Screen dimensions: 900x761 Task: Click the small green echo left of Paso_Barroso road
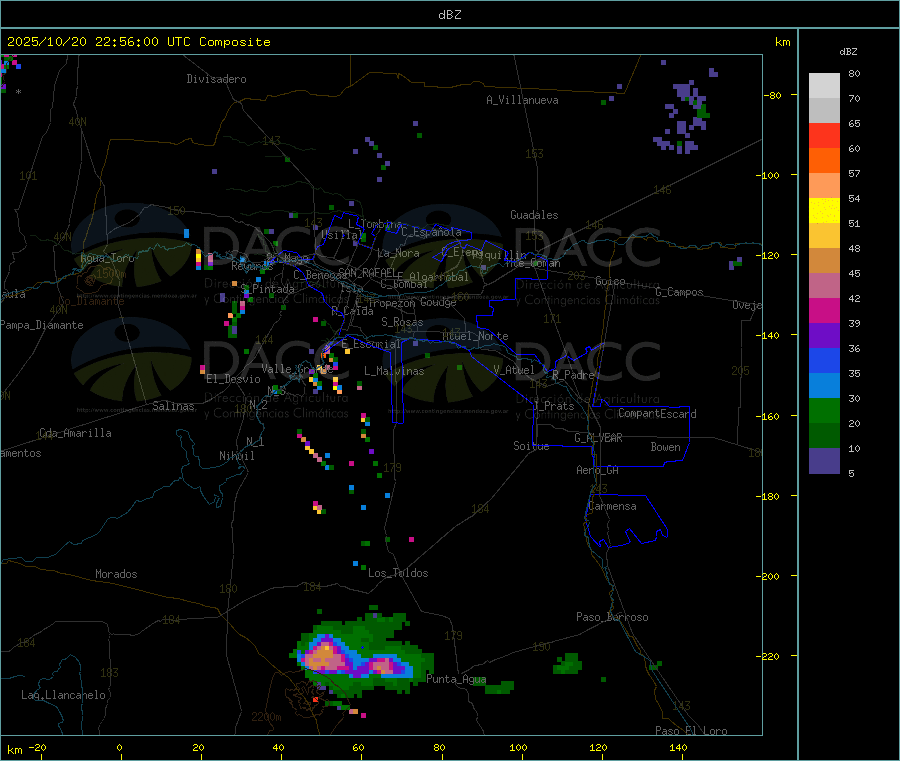coord(568,663)
